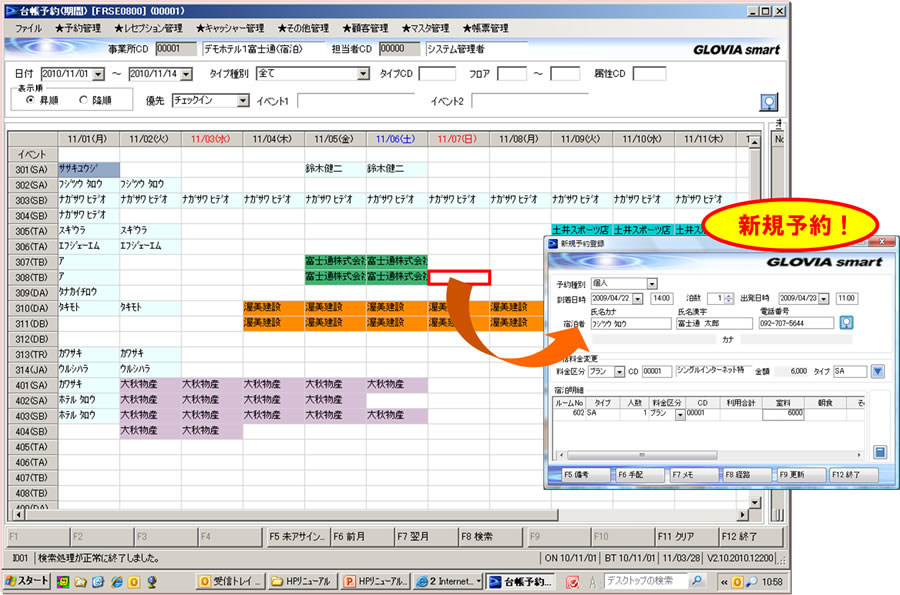Click the F8 検索 function key button
This screenshot has height=595, width=900.
coord(490,536)
